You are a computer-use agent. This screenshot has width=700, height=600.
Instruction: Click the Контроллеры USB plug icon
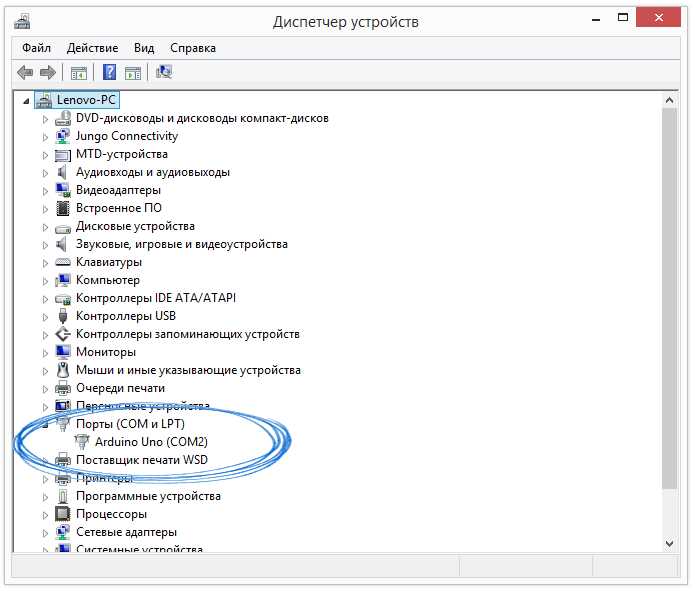coord(62,316)
